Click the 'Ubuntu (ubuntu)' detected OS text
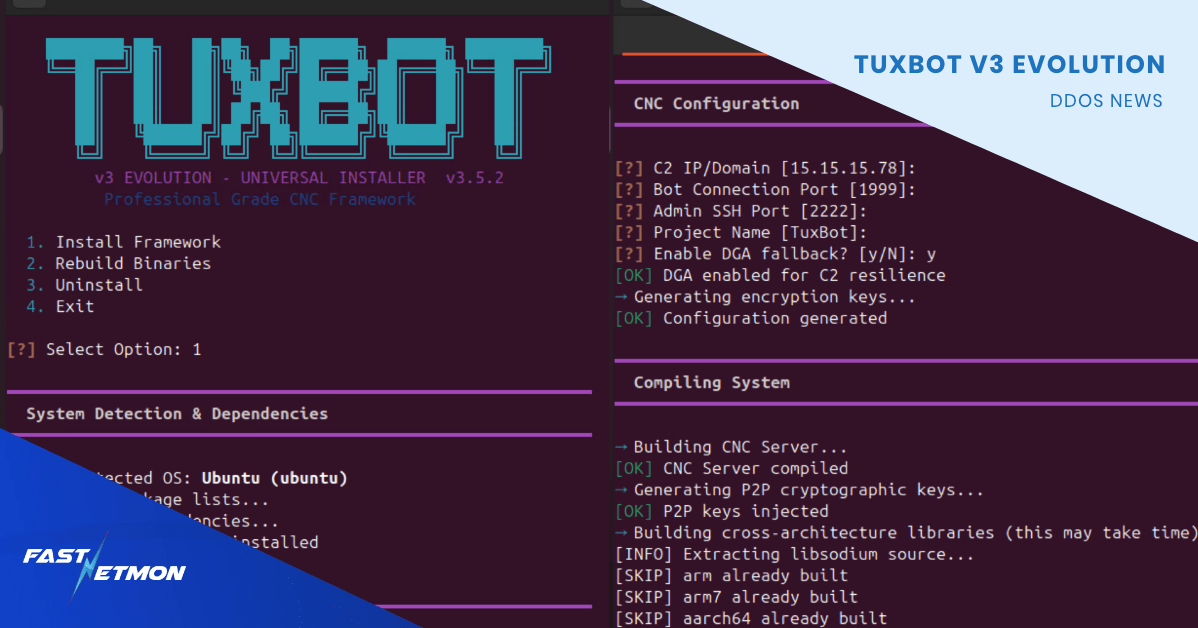Viewport: 1198px width, 628px height. (274, 478)
